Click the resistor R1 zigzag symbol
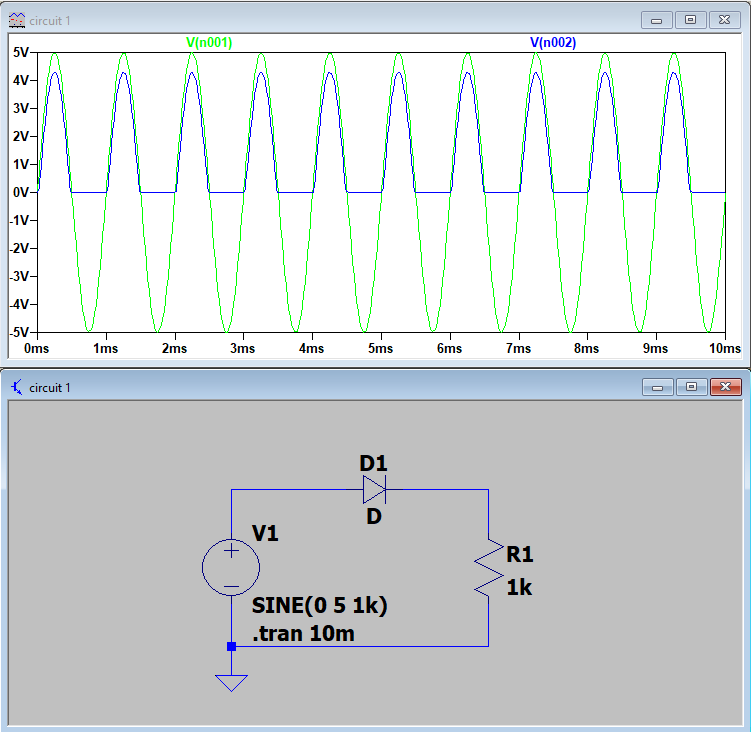This screenshot has height=732, width=751. 488,568
